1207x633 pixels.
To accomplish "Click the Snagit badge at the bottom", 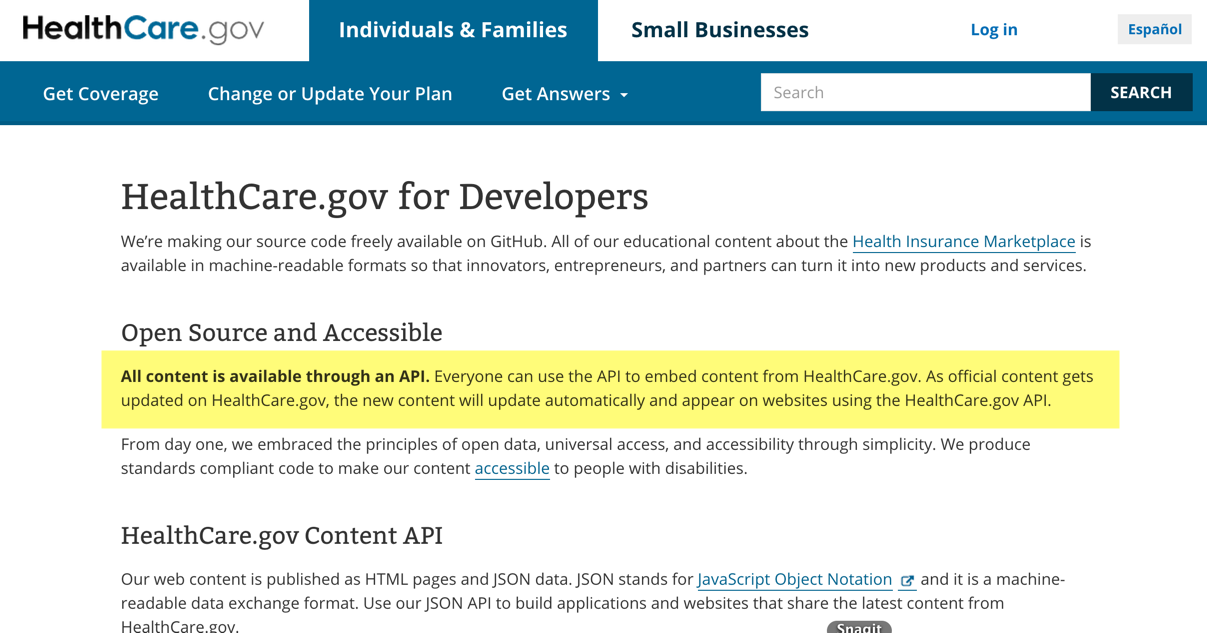I will [858, 627].
